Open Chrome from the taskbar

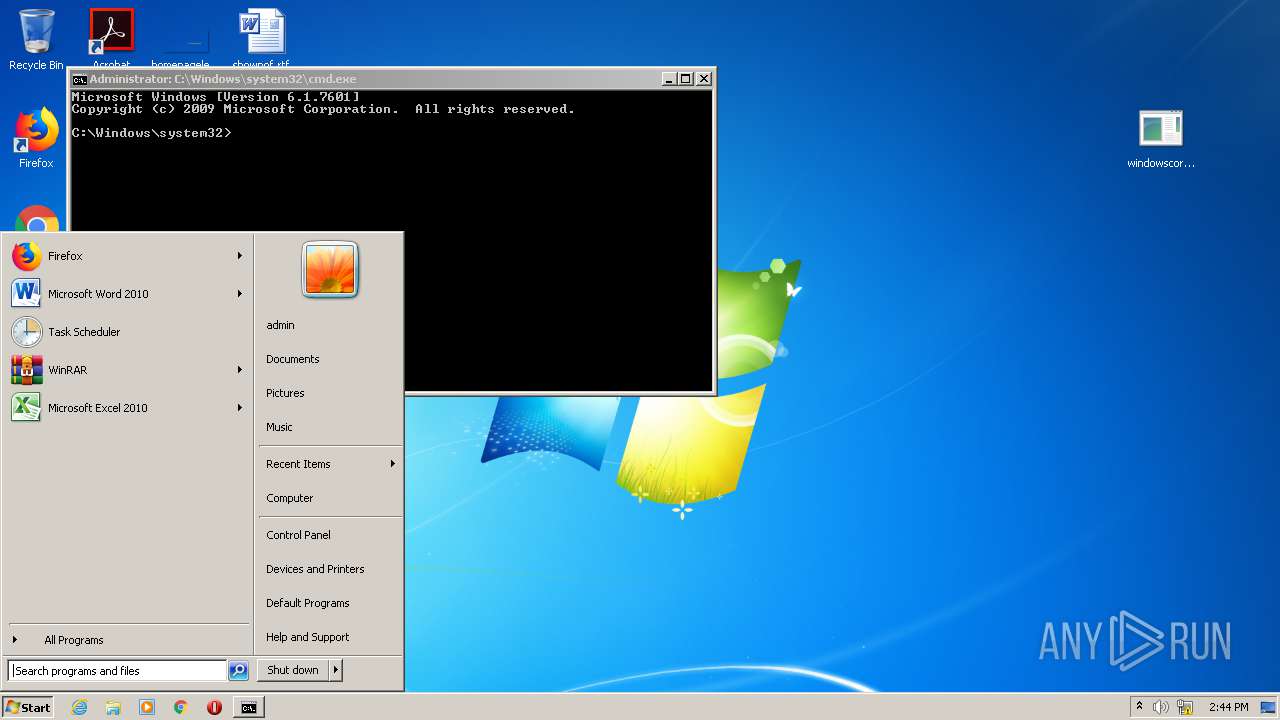pos(181,707)
